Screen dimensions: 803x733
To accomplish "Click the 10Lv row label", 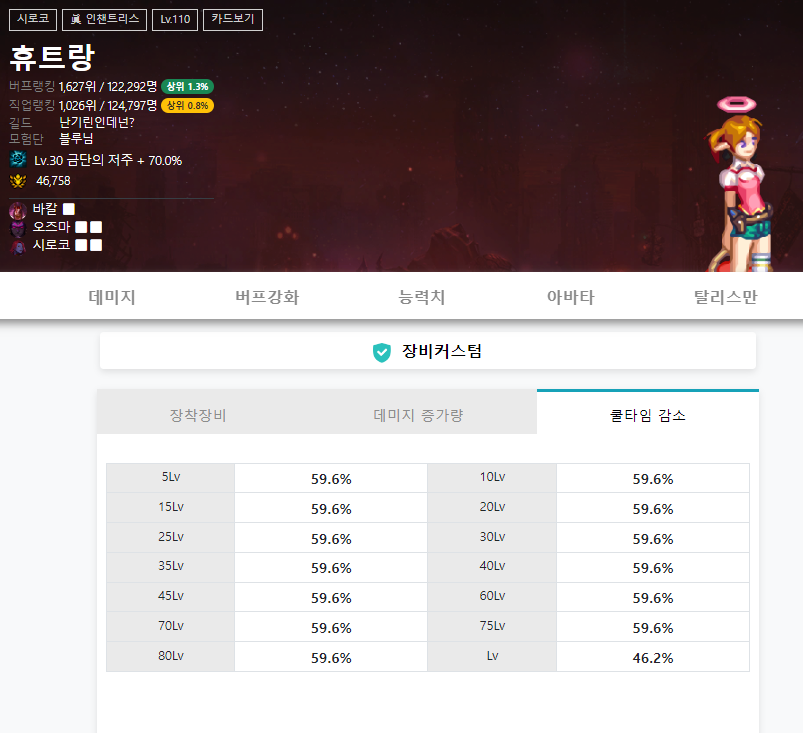I will [x=492, y=477].
